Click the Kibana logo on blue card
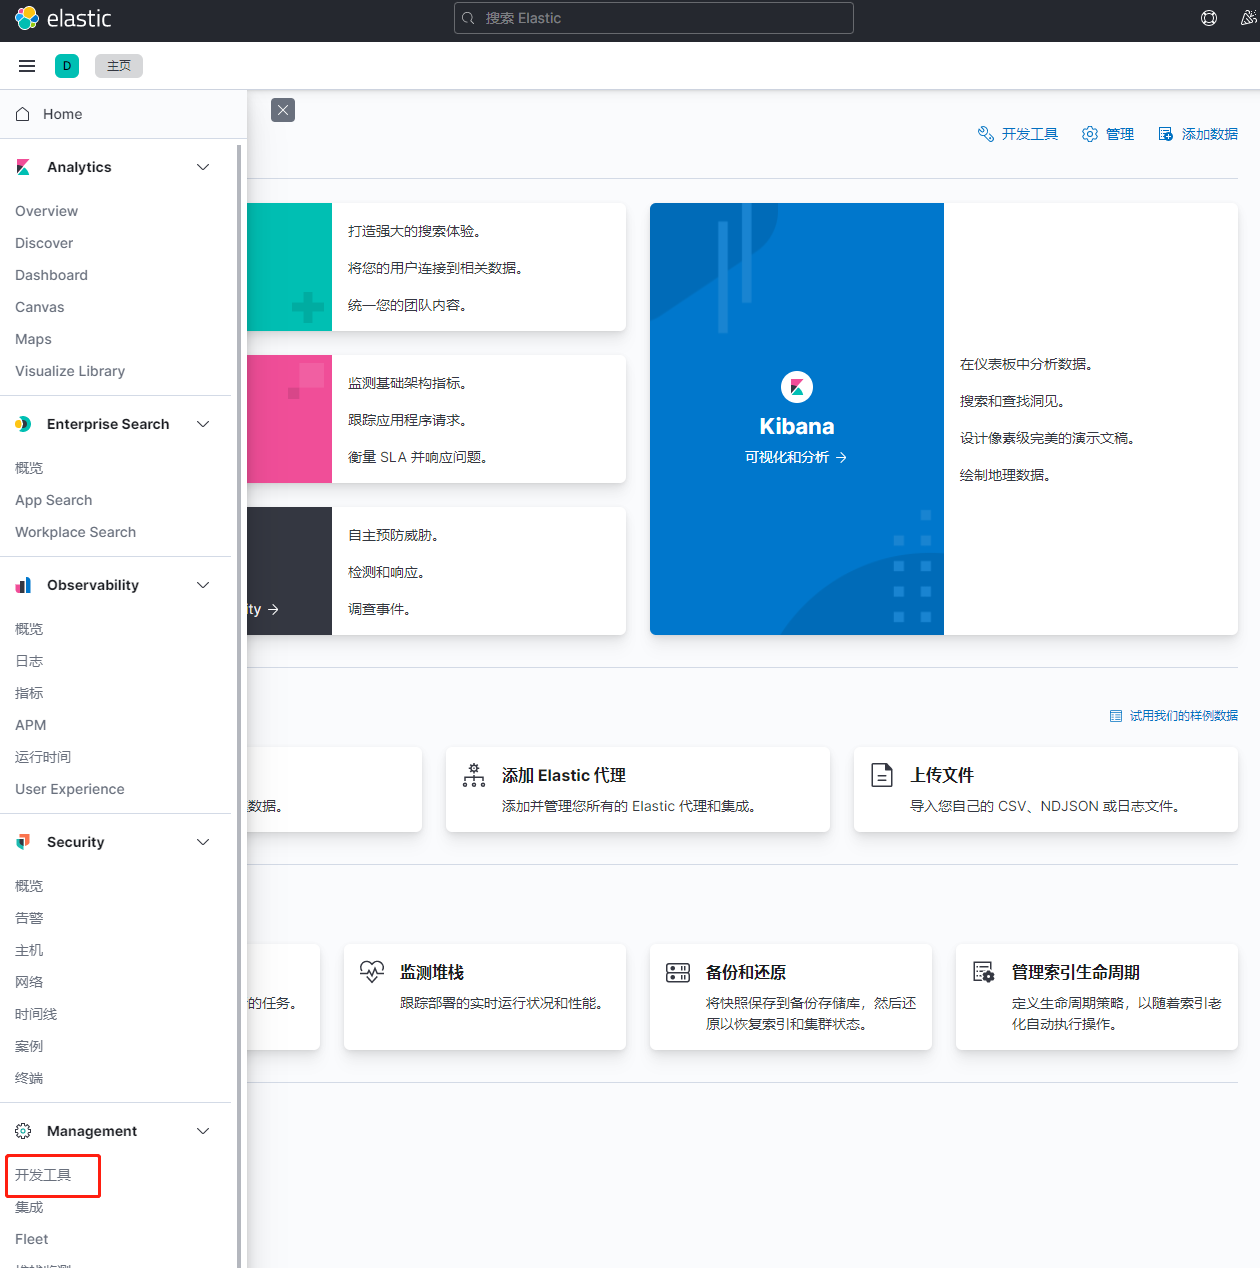This screenshot has height=1268, width=1260. click(796, 387)
